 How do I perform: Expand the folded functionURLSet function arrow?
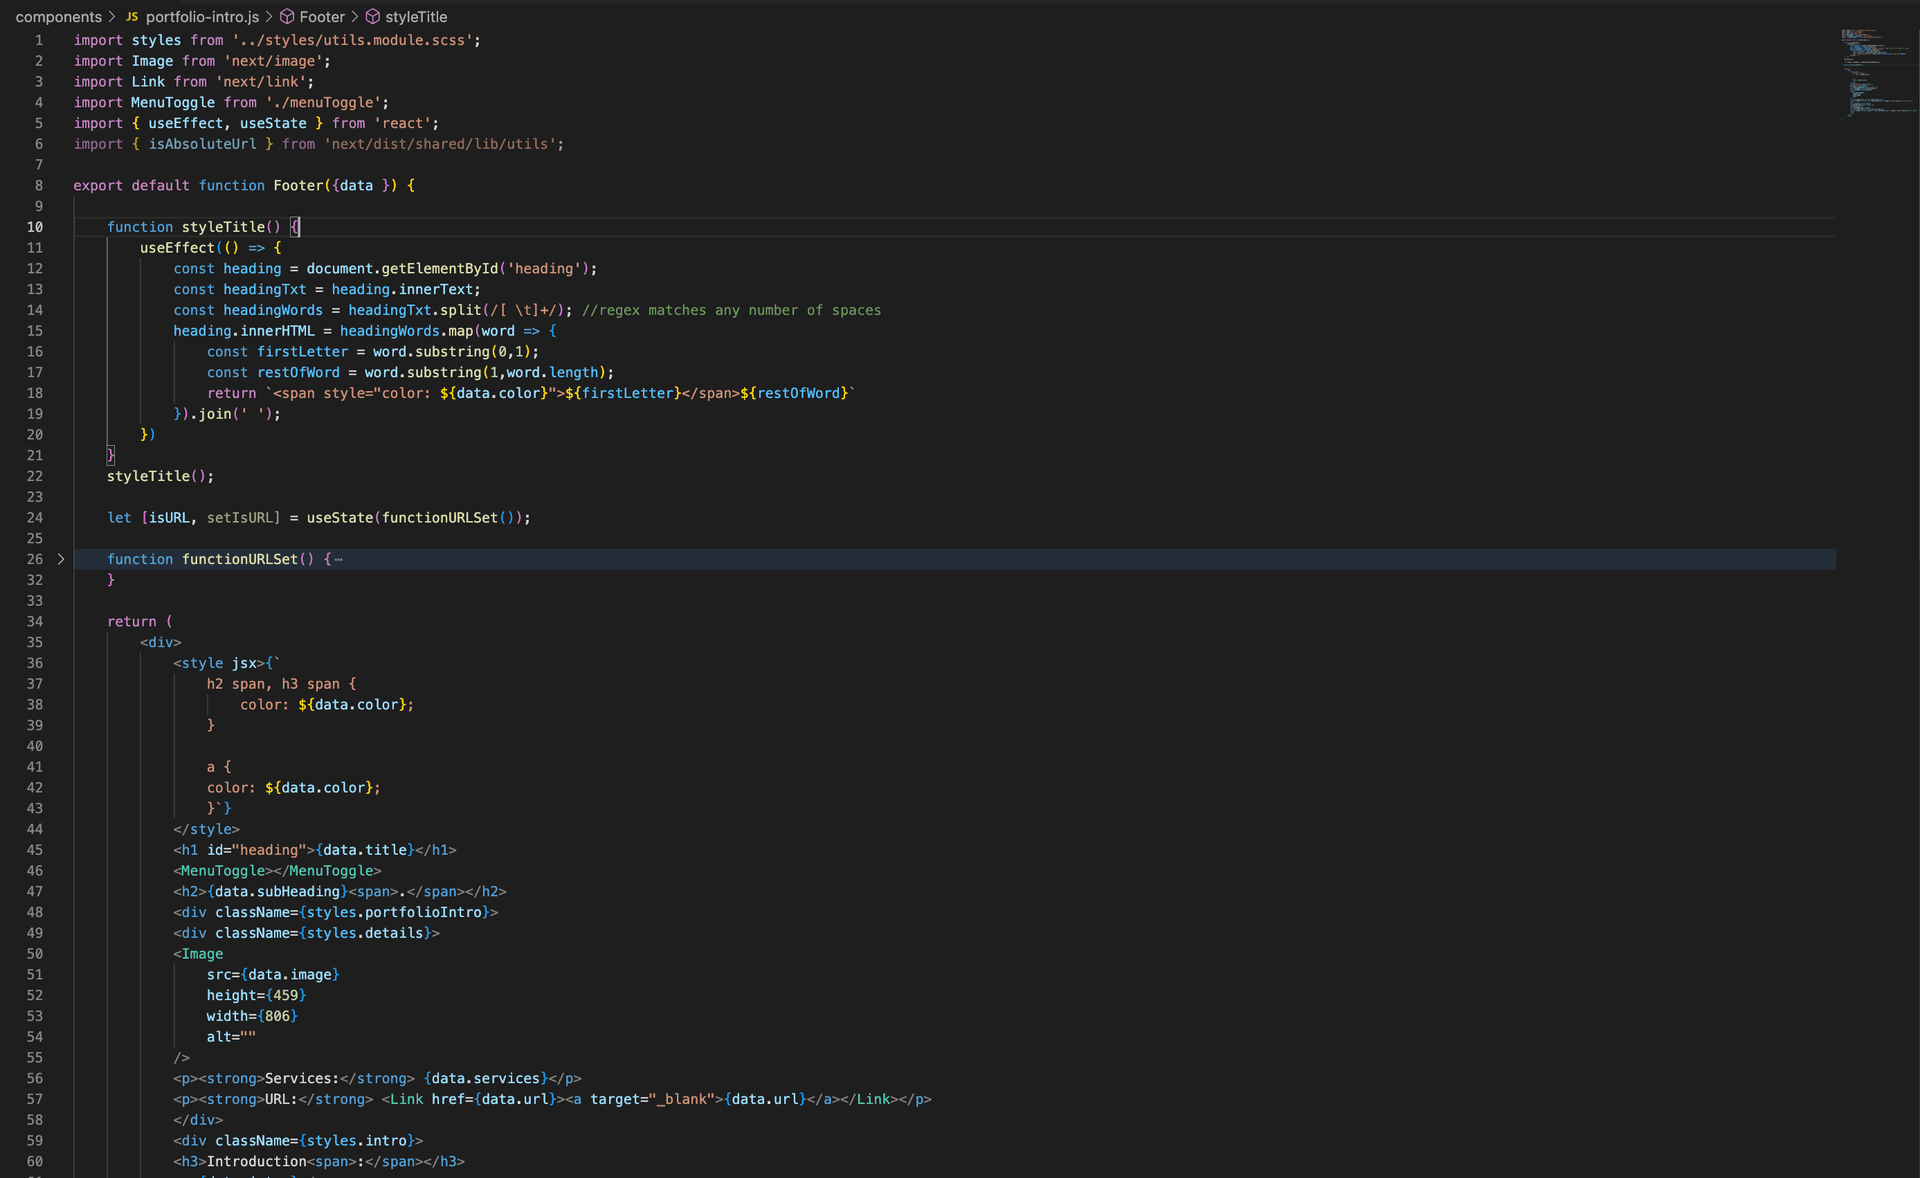tap(61, 559)
